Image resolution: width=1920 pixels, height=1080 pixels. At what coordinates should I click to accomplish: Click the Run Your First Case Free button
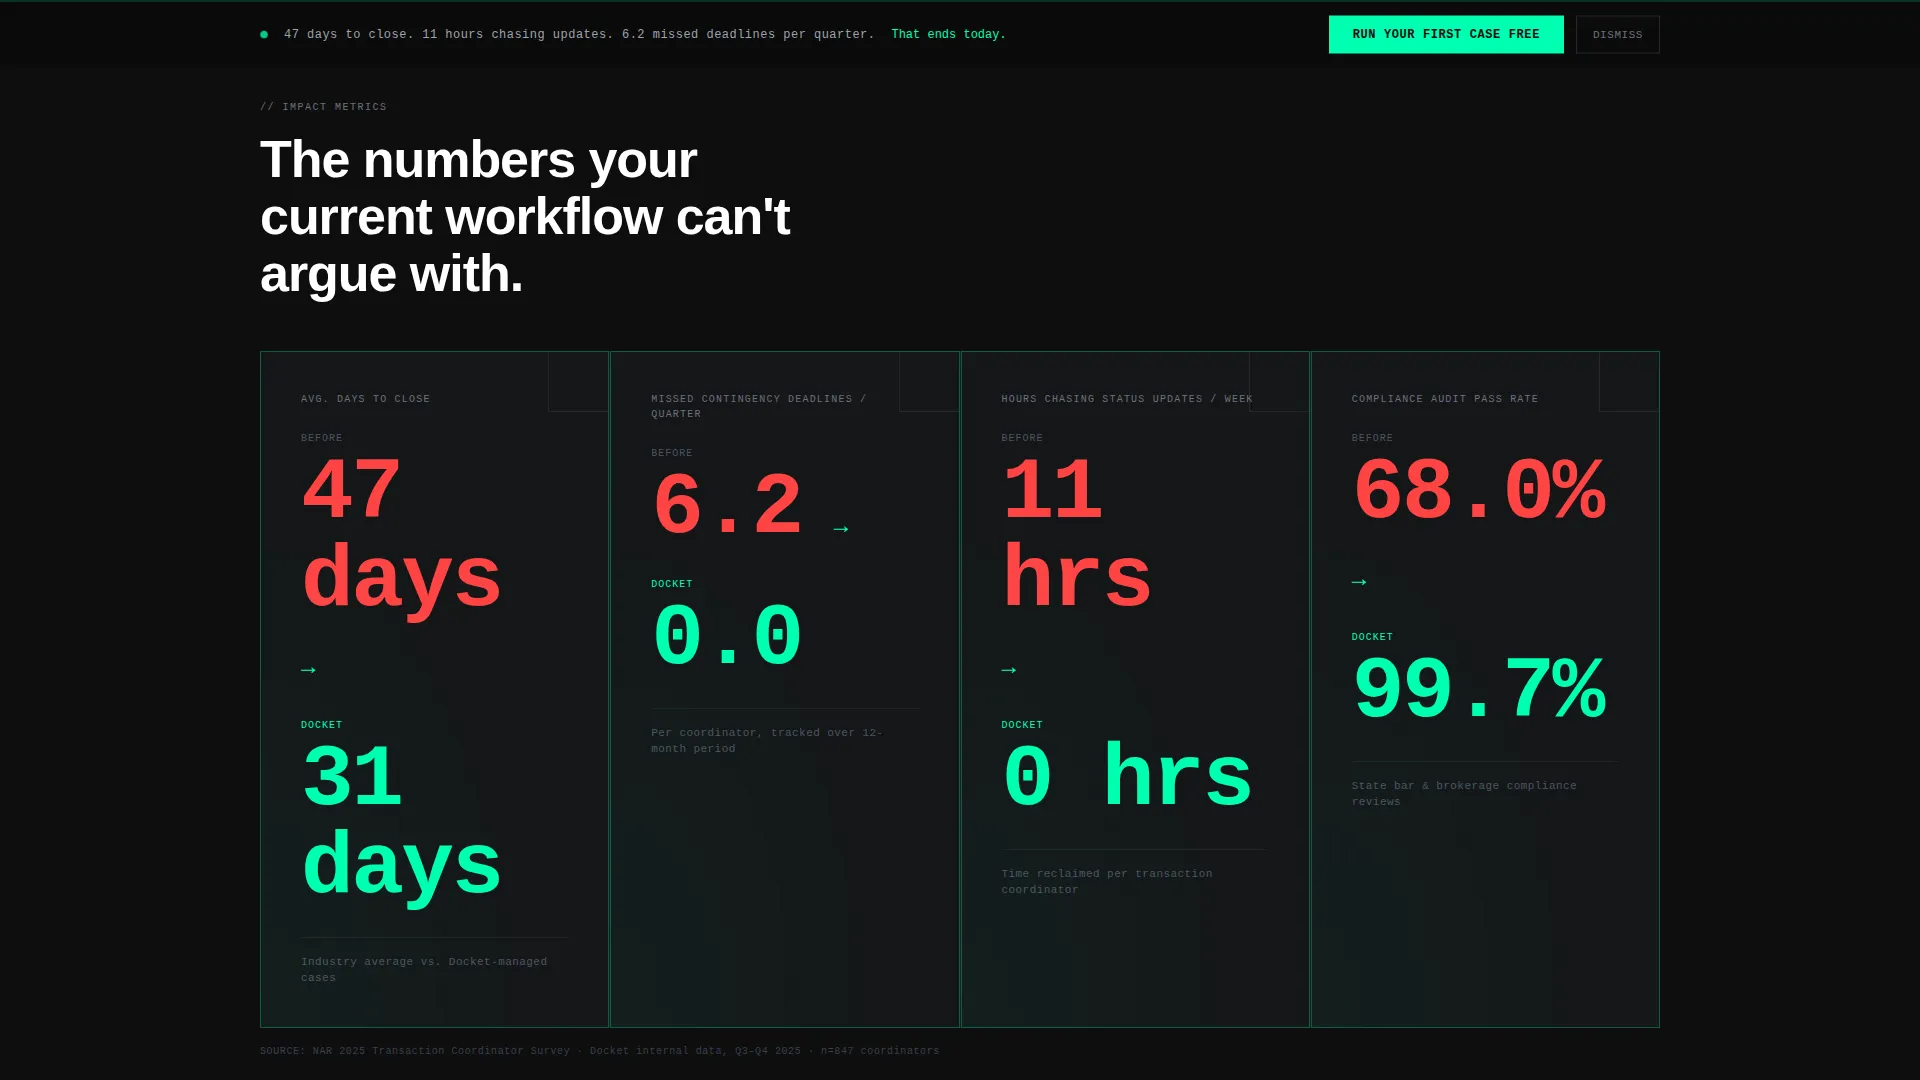click(1445, 34)
